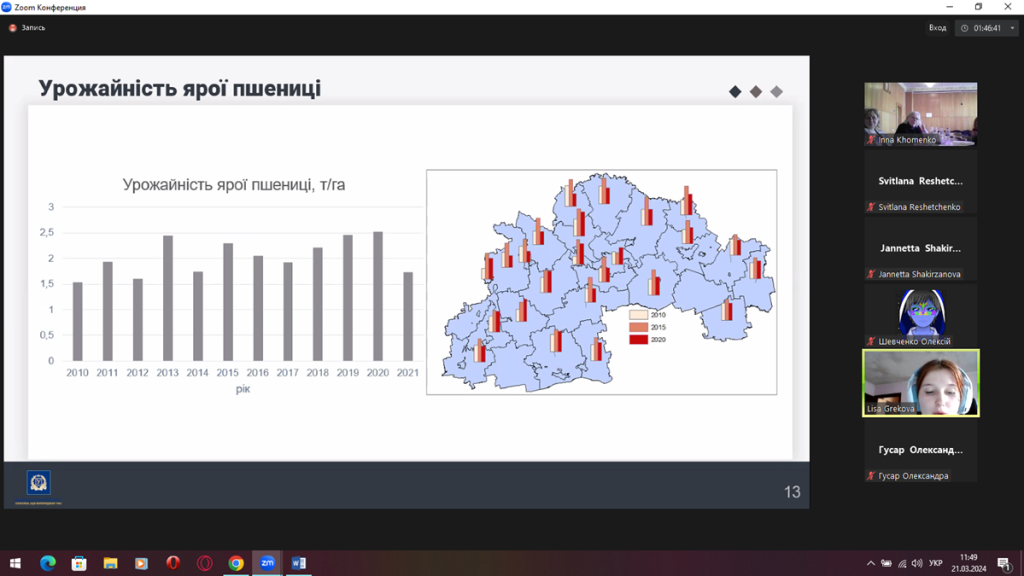Open the Windows Start menu
This screenshot has width=1024, height=576.
tap(15, 563)
